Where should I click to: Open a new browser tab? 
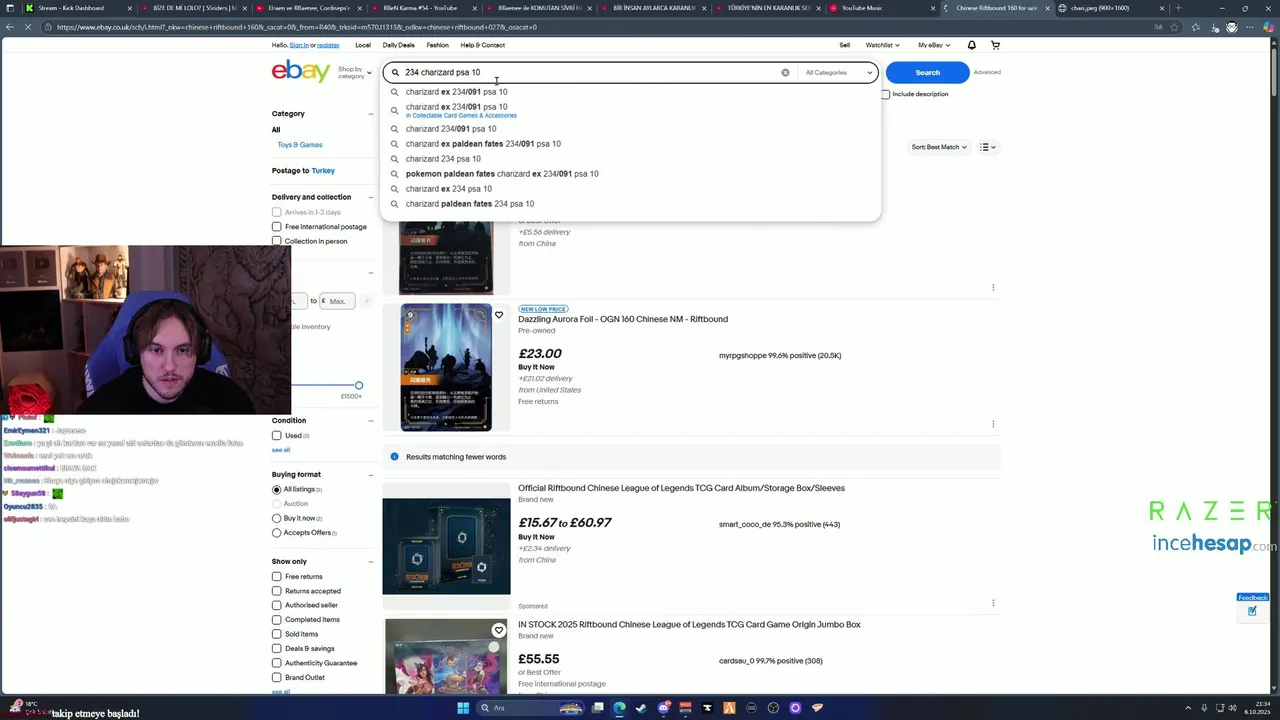1178,8
